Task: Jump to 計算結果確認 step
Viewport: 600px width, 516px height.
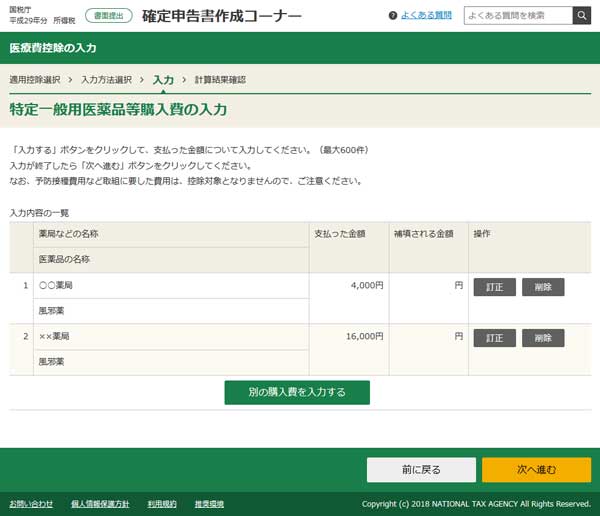Action: tap(220, 79)
